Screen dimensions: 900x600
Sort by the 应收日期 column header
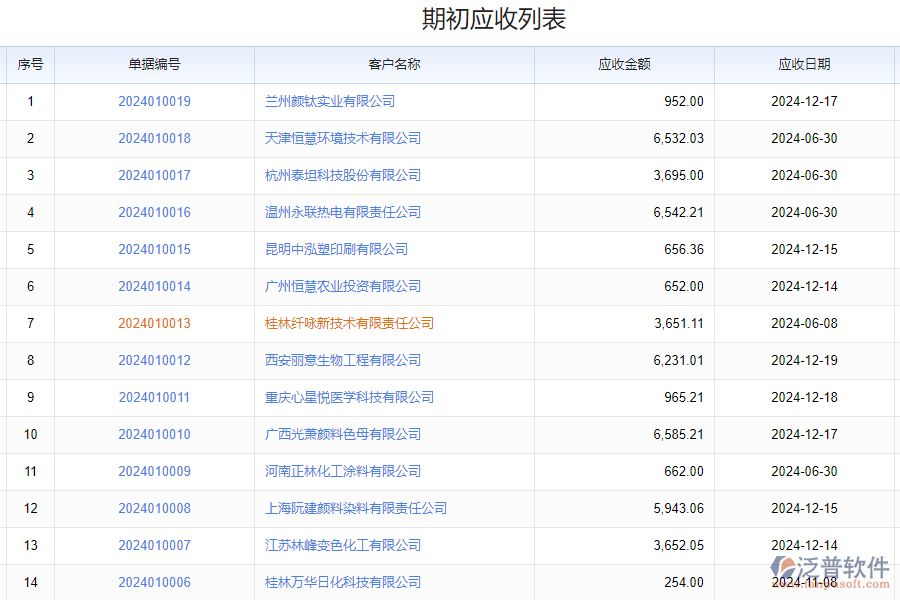click(806, 64)
